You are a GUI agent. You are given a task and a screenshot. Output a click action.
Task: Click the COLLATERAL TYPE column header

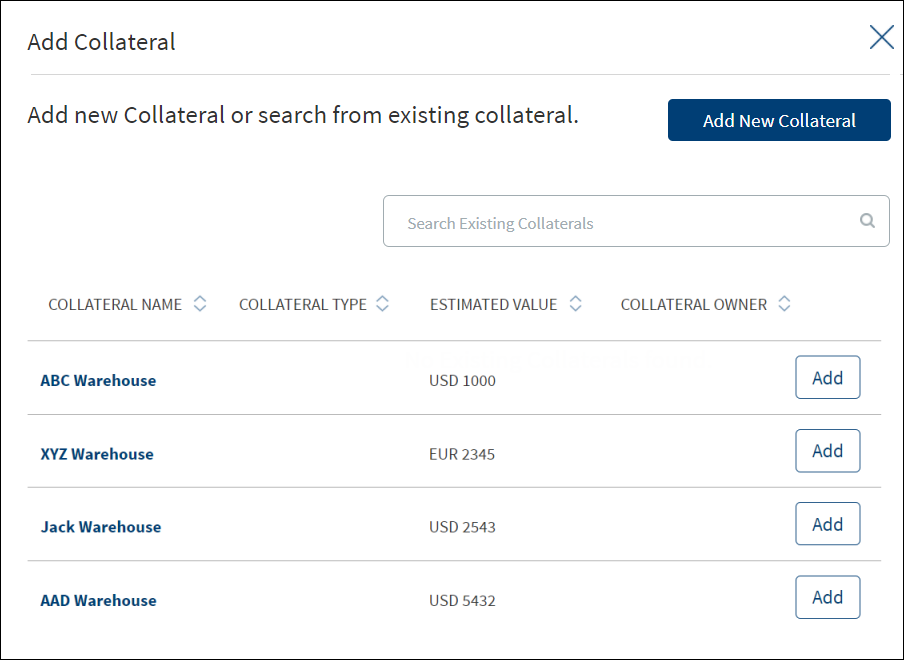[303, 304]
